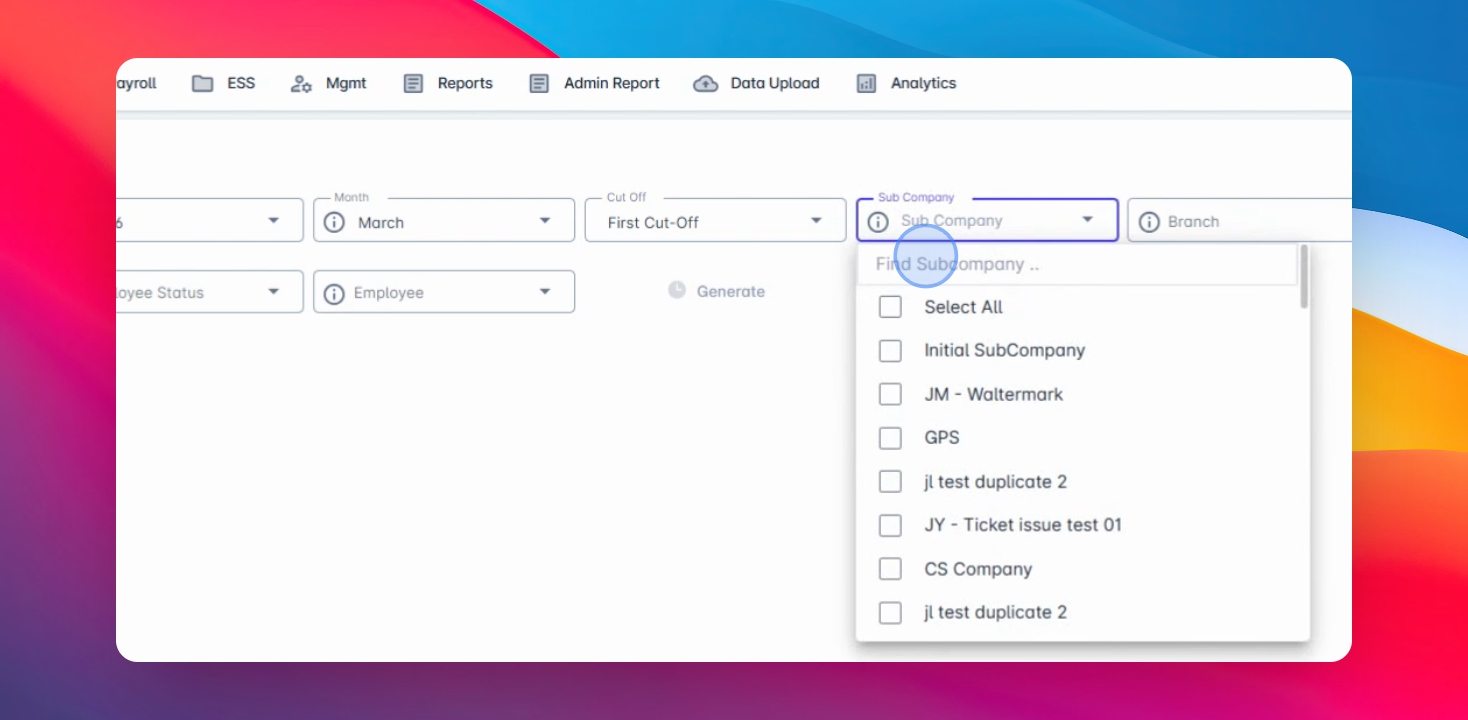Open the Employee Status dropdown arrow
This screenshot has height=720, width=1468.
(x=273, y=292)
